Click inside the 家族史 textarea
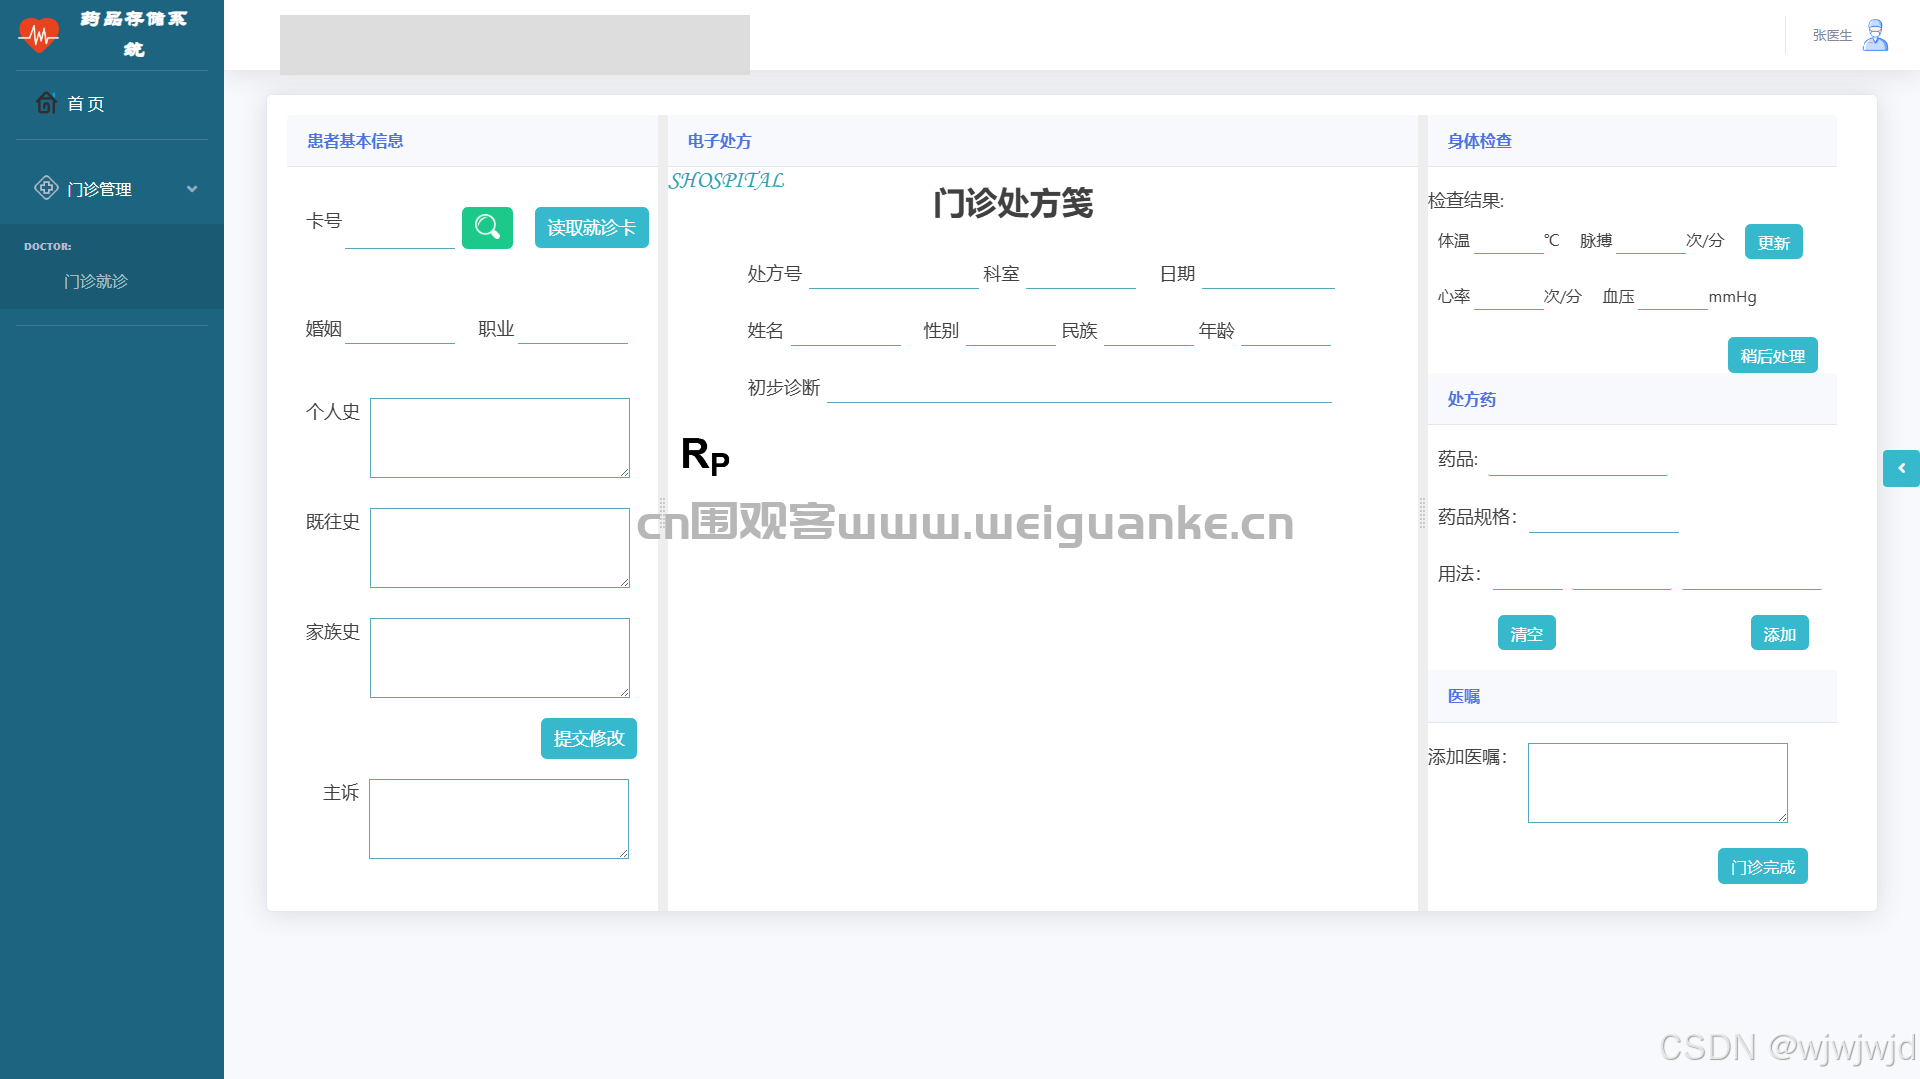The image size is (1920, 1079). 500,658
